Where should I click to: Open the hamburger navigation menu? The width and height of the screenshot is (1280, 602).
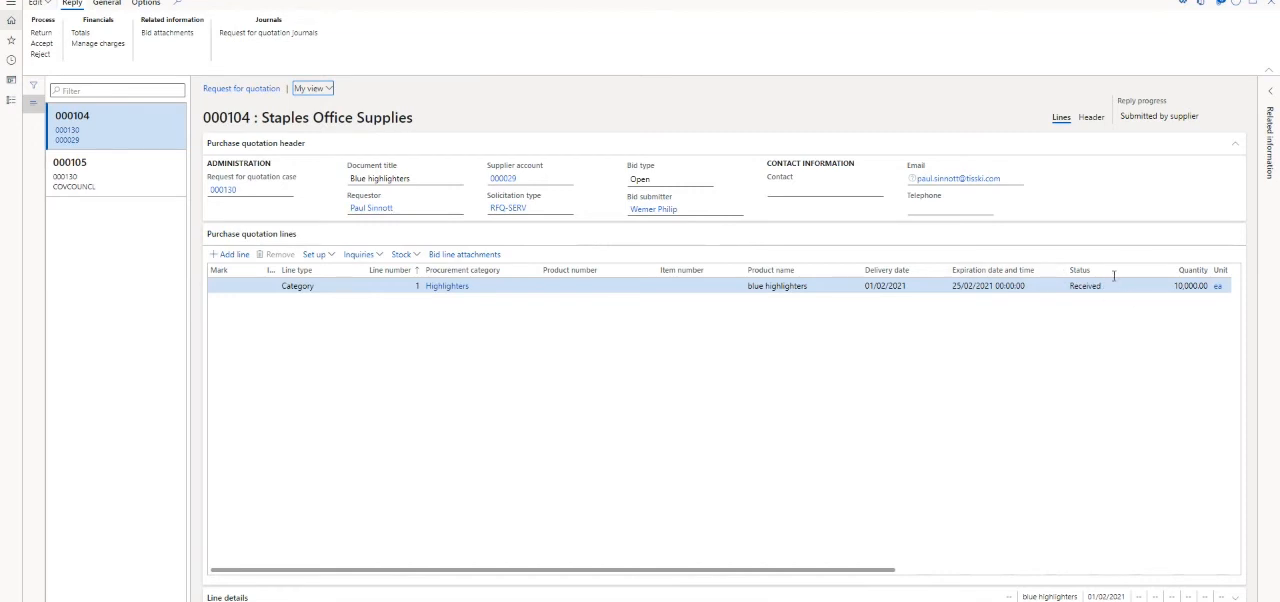click(x=11, y=3)
